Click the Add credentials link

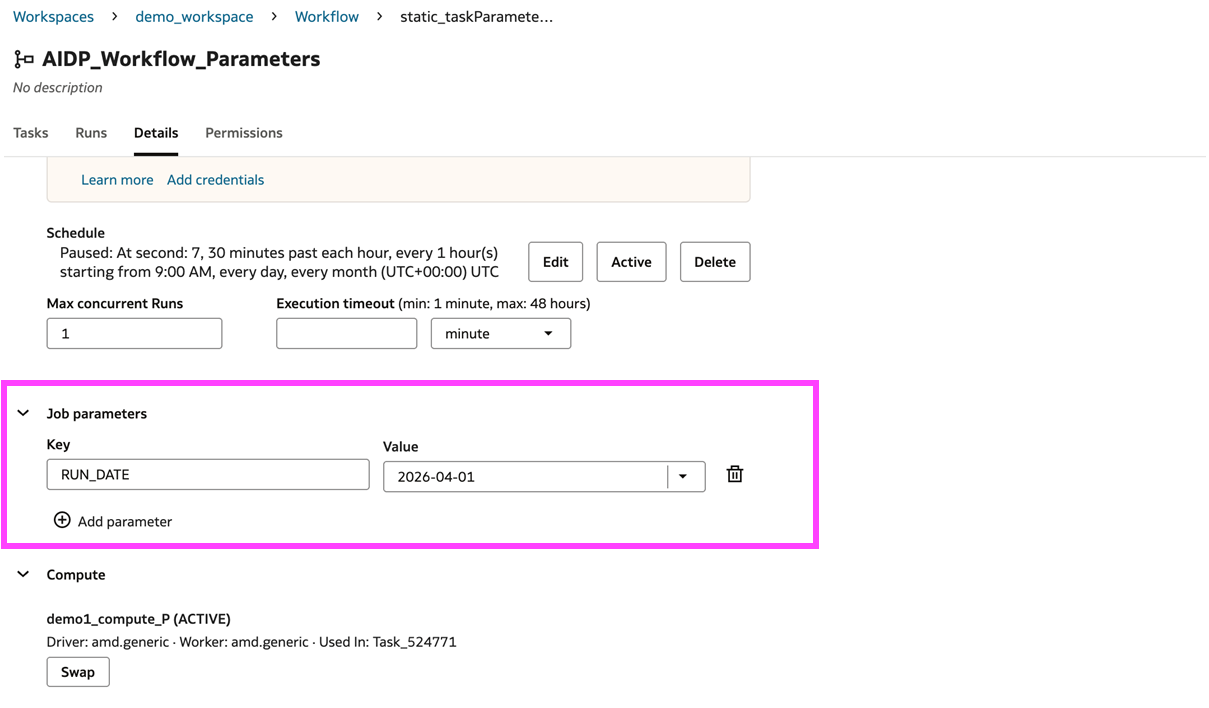(215, 180)
